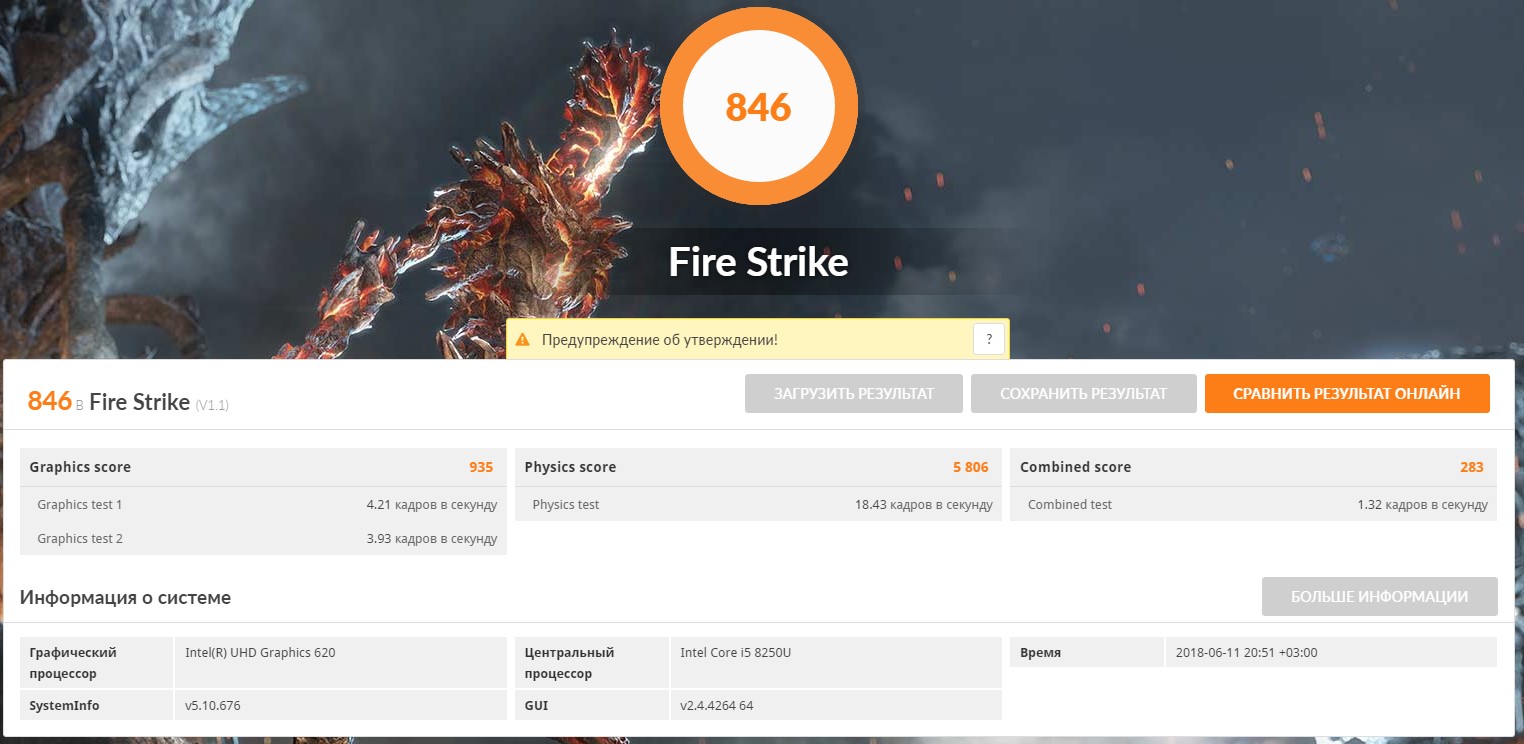Select the Graphics test 2 row
Viewport: 1524px width, 744px height.
(x=263, y=539)
